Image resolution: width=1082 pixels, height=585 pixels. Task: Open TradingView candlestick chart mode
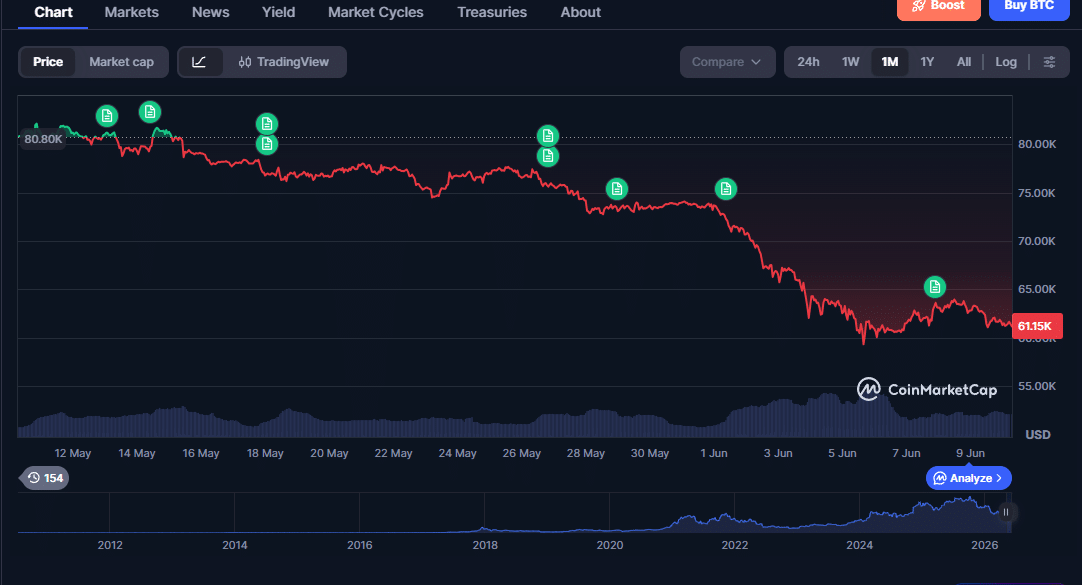tap(284, 62)
